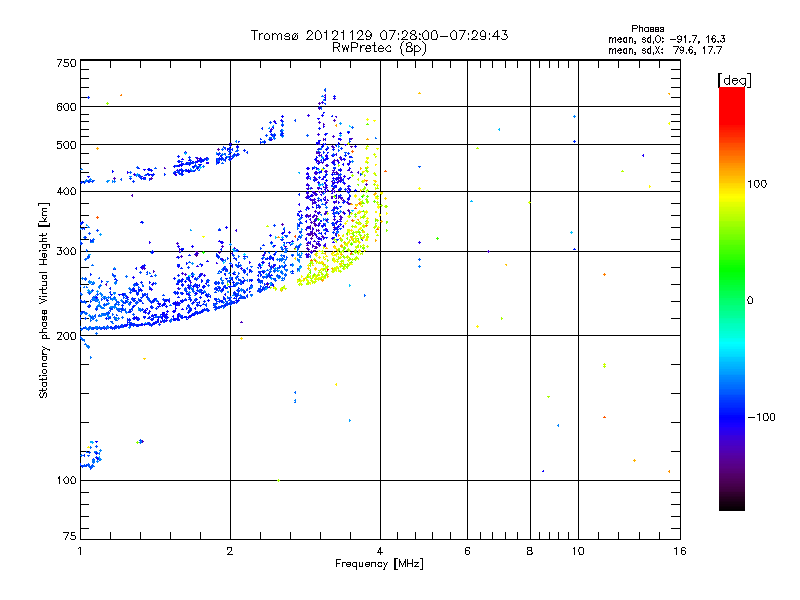
Task: Click the Frequency [MHz] axis label
Action: [379, 566]
